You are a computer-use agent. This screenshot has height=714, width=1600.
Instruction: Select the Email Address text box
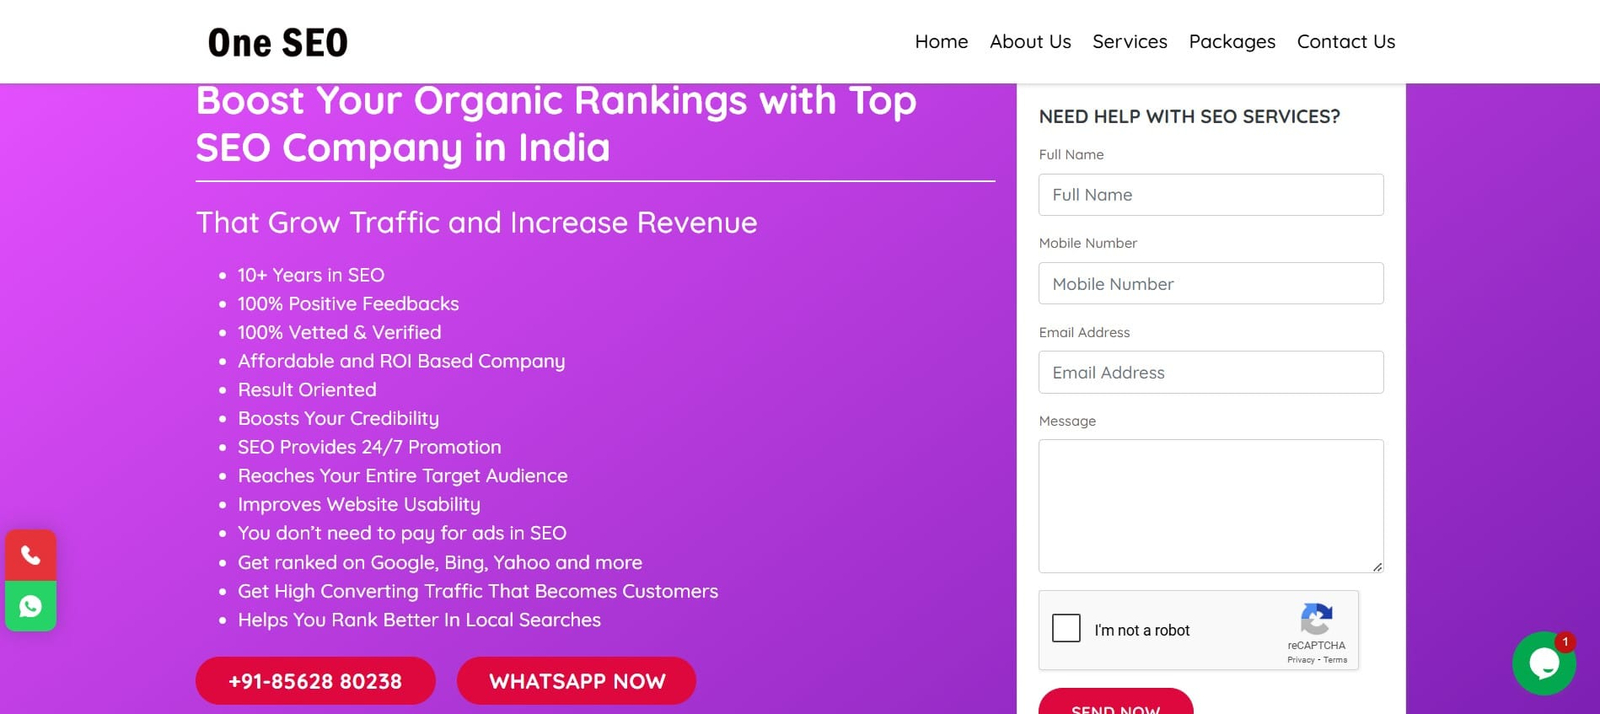click(x=1210, y=372)
